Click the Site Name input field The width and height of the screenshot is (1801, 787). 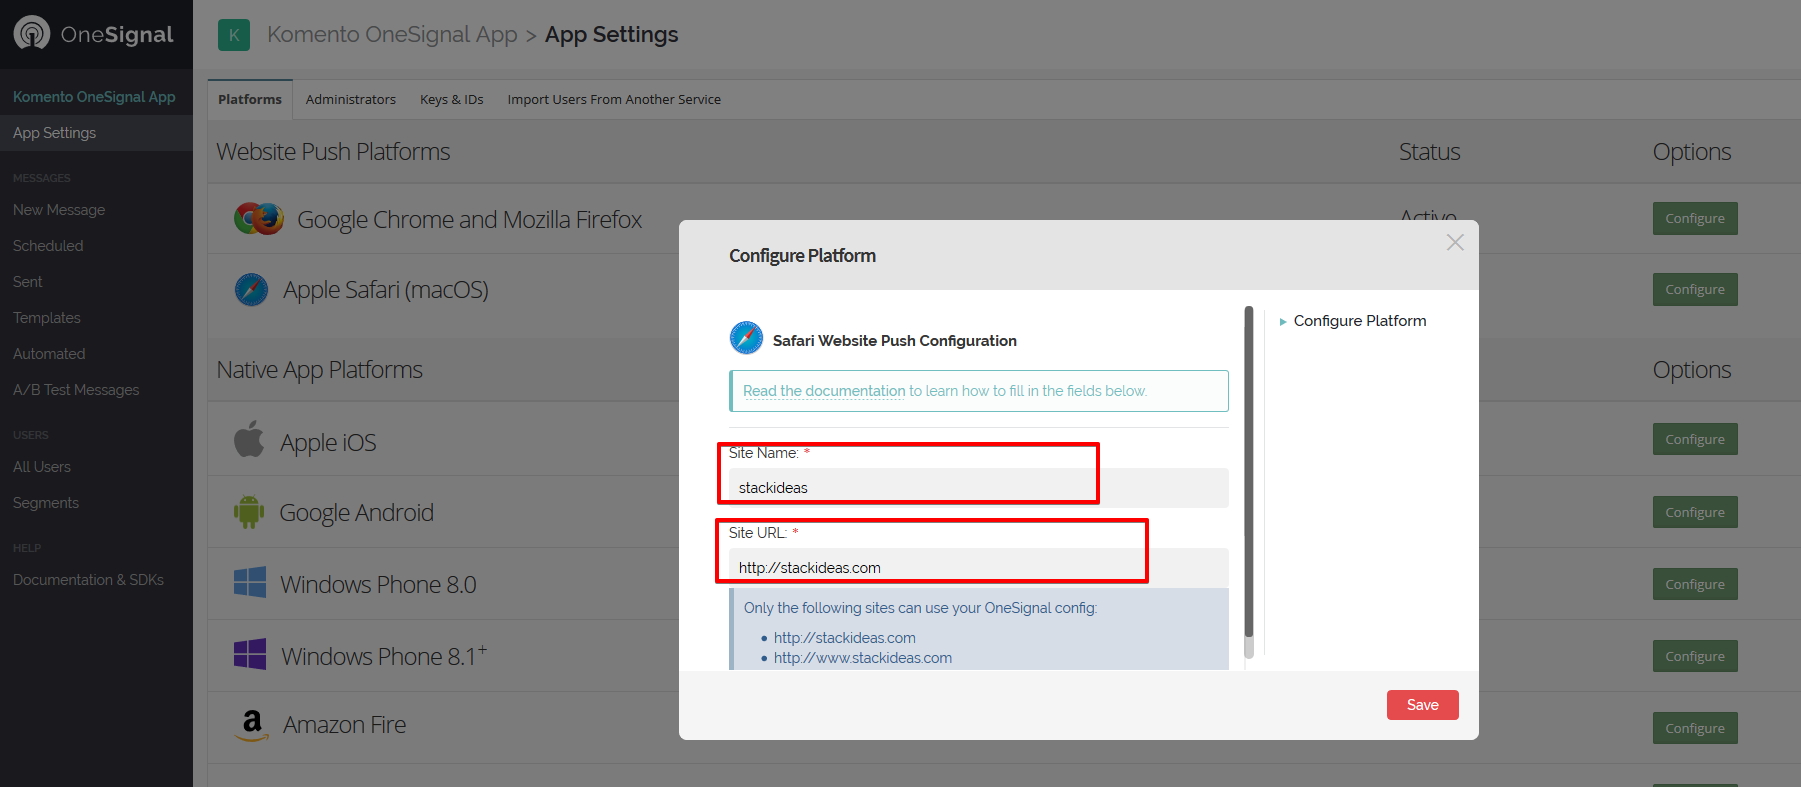(978, 488)
